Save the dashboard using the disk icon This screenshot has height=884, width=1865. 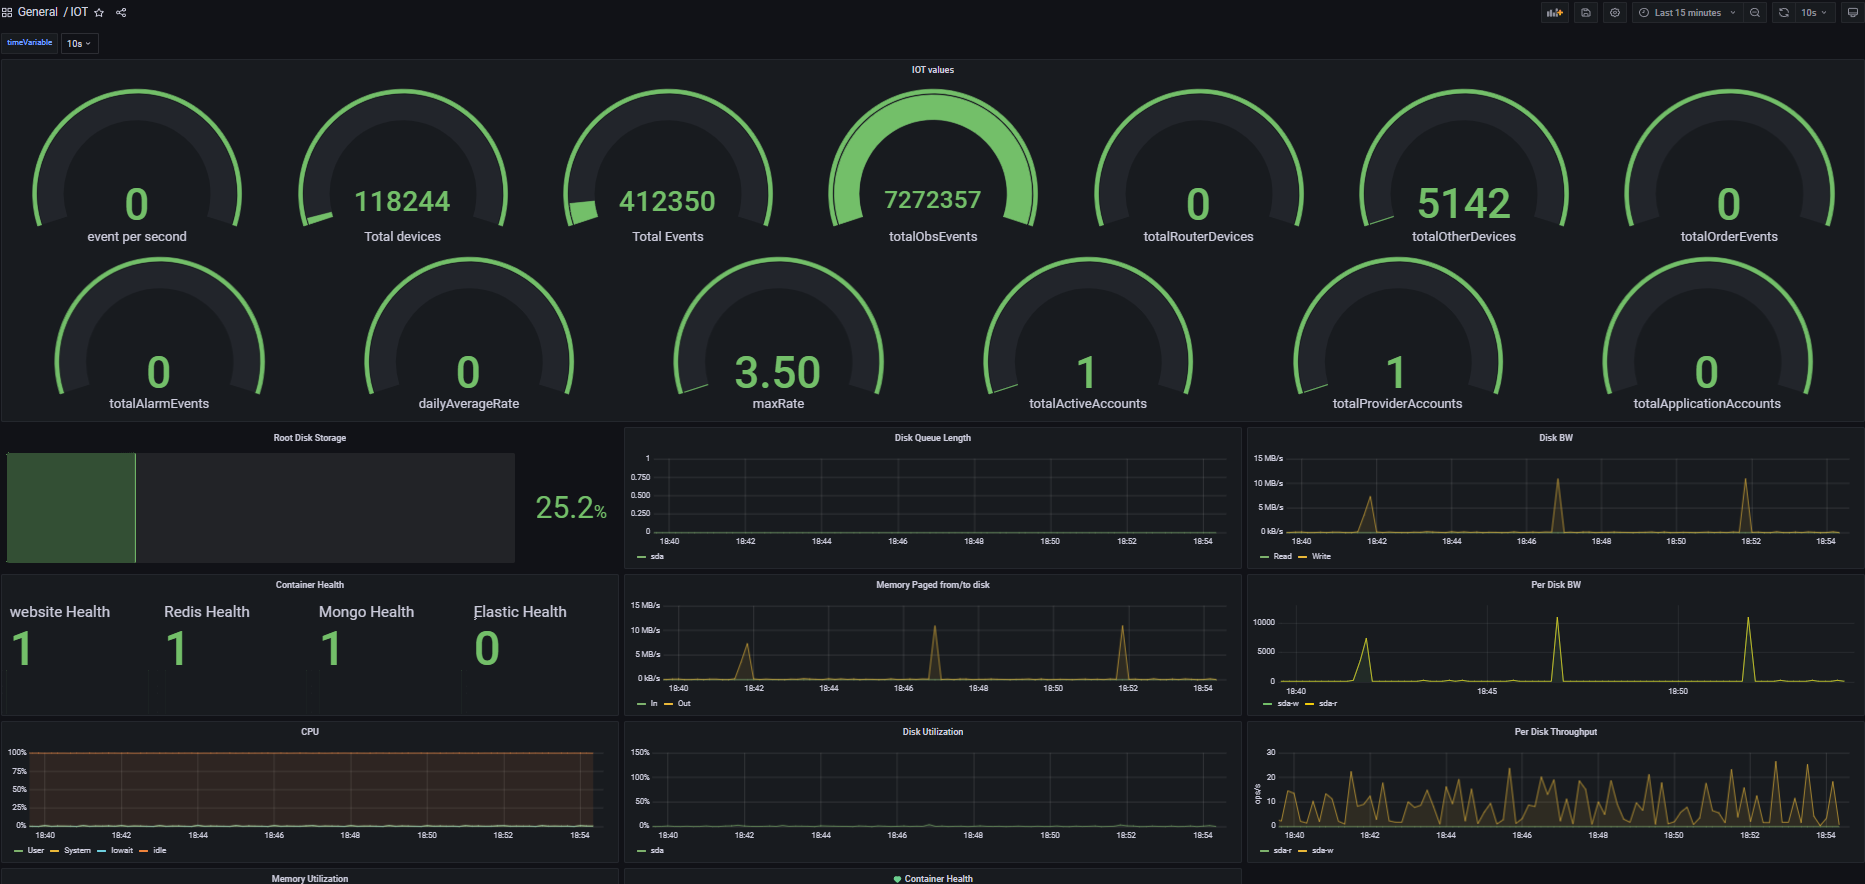[1586, 13]
